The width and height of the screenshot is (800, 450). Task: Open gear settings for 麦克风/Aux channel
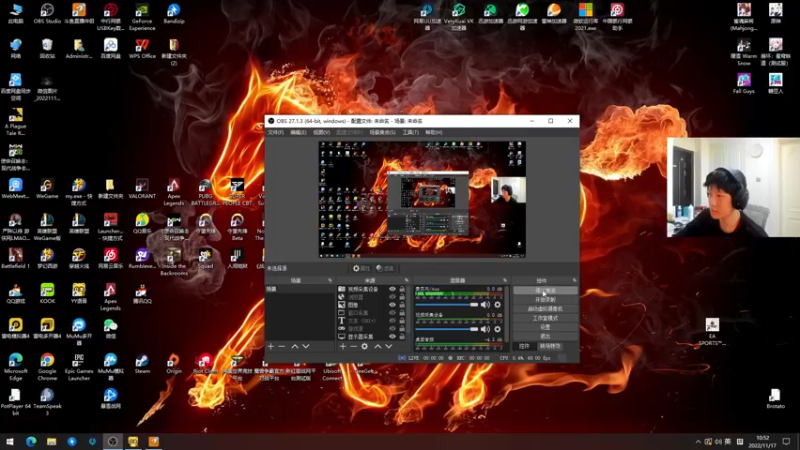497,305
